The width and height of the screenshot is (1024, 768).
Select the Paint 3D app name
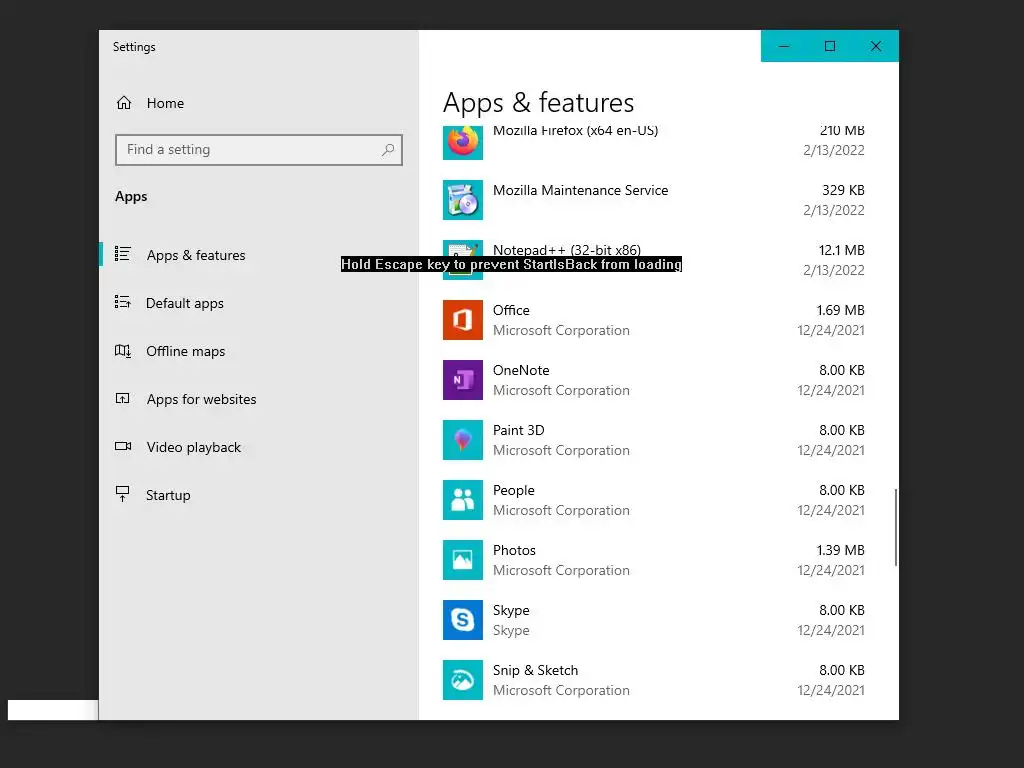point(518,430)
